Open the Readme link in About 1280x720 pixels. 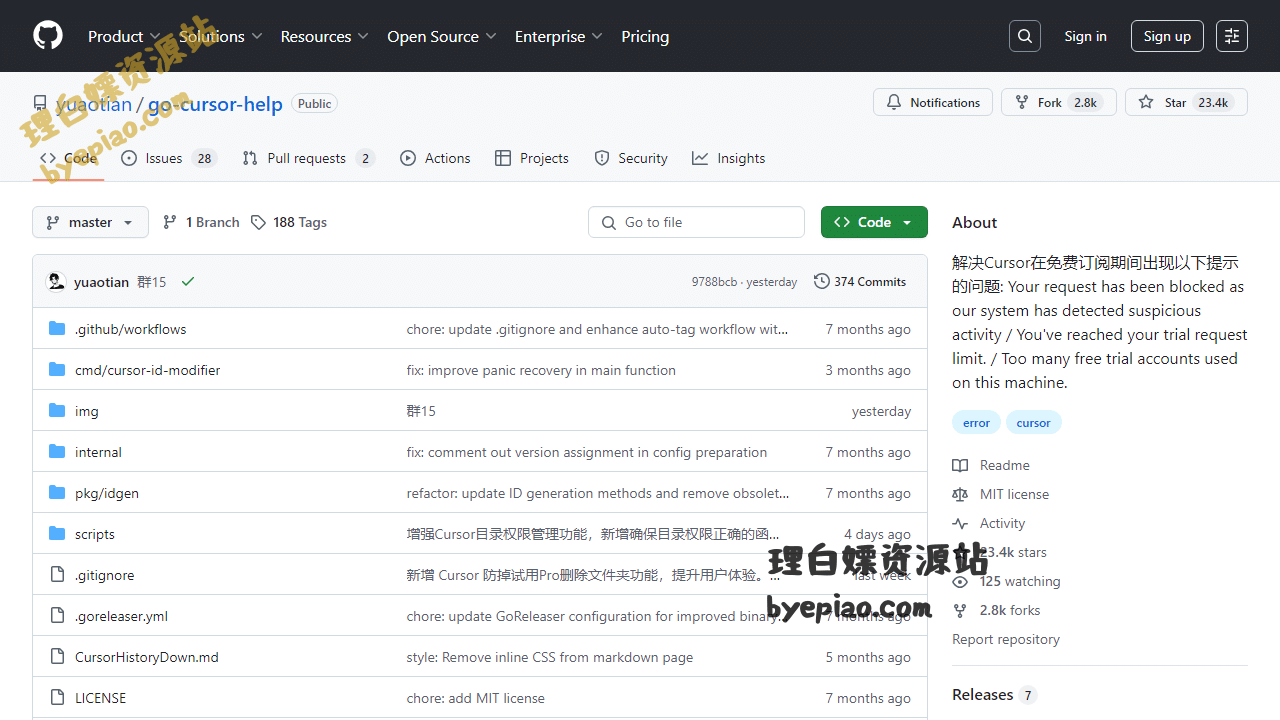click(991, 465)
